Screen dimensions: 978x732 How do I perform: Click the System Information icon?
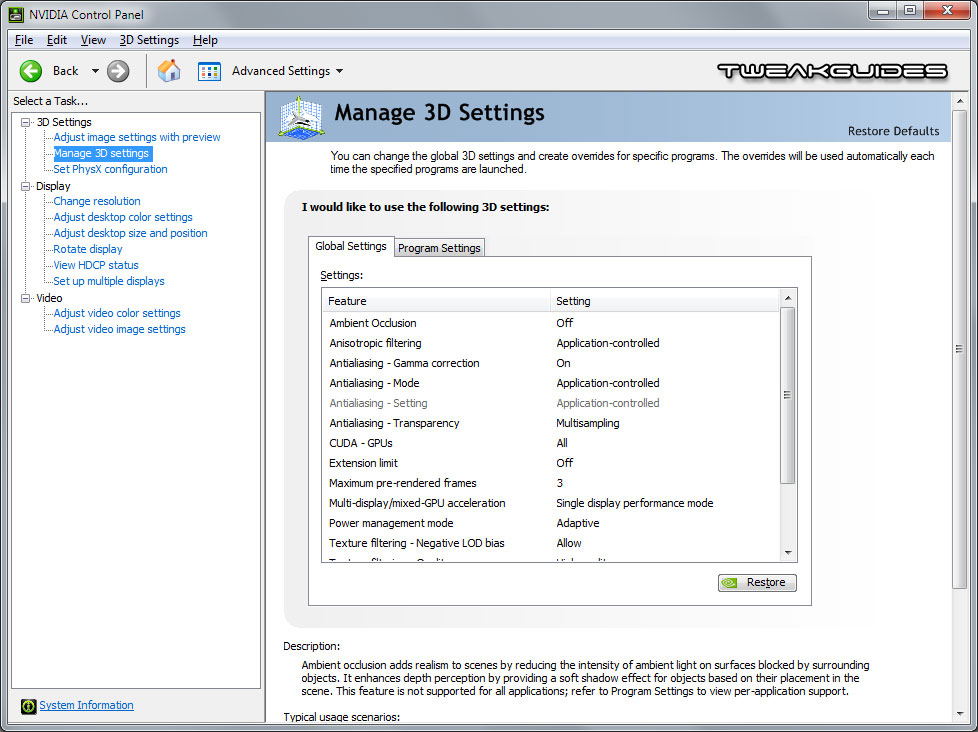[28, 706]
